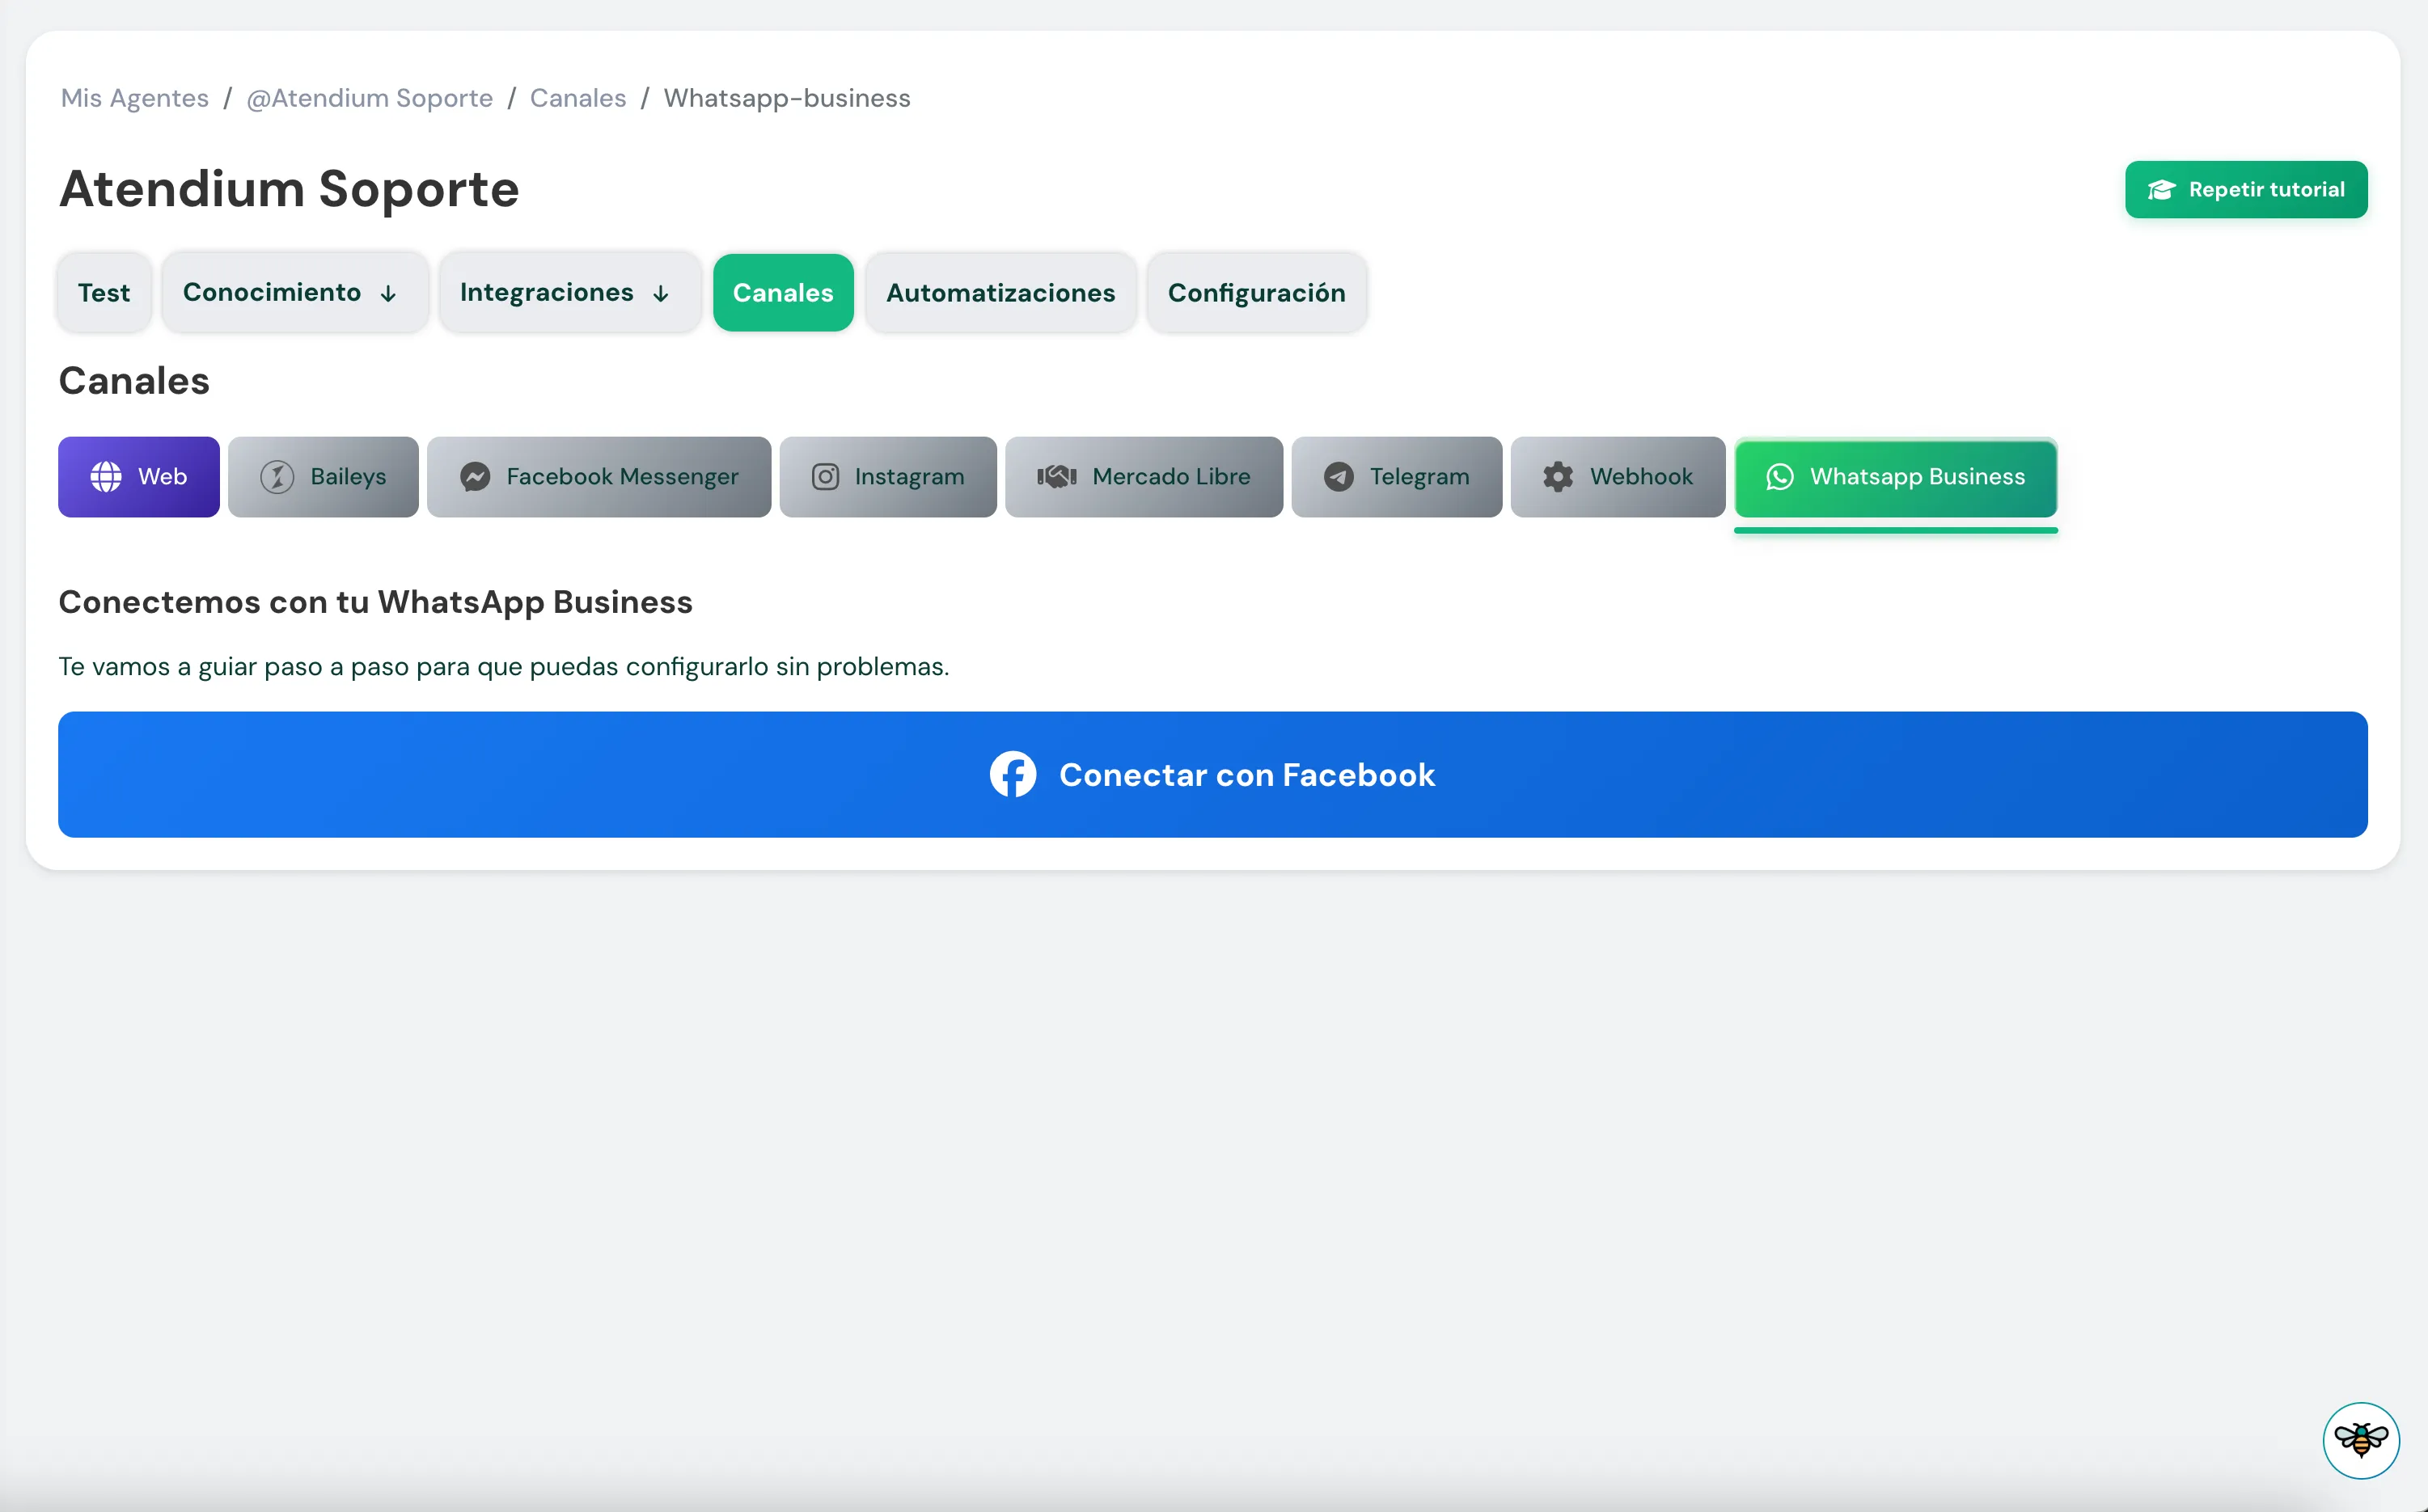The width and height of the screenshot is (2428, 1512).
Task: Click the Facebook logo icon
Action: 1013,775
